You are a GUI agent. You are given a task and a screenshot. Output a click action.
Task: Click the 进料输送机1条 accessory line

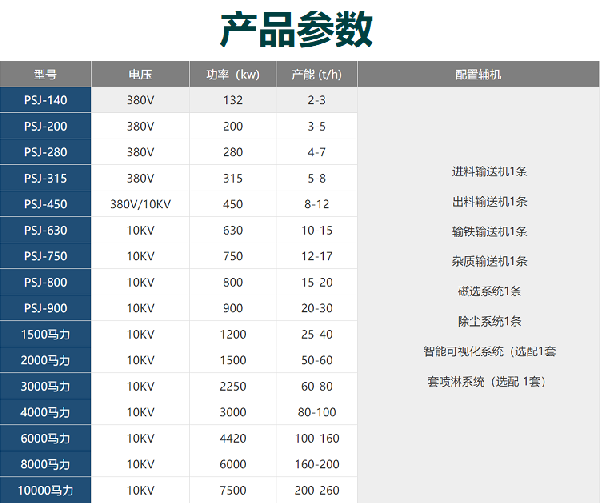point(489,171)
